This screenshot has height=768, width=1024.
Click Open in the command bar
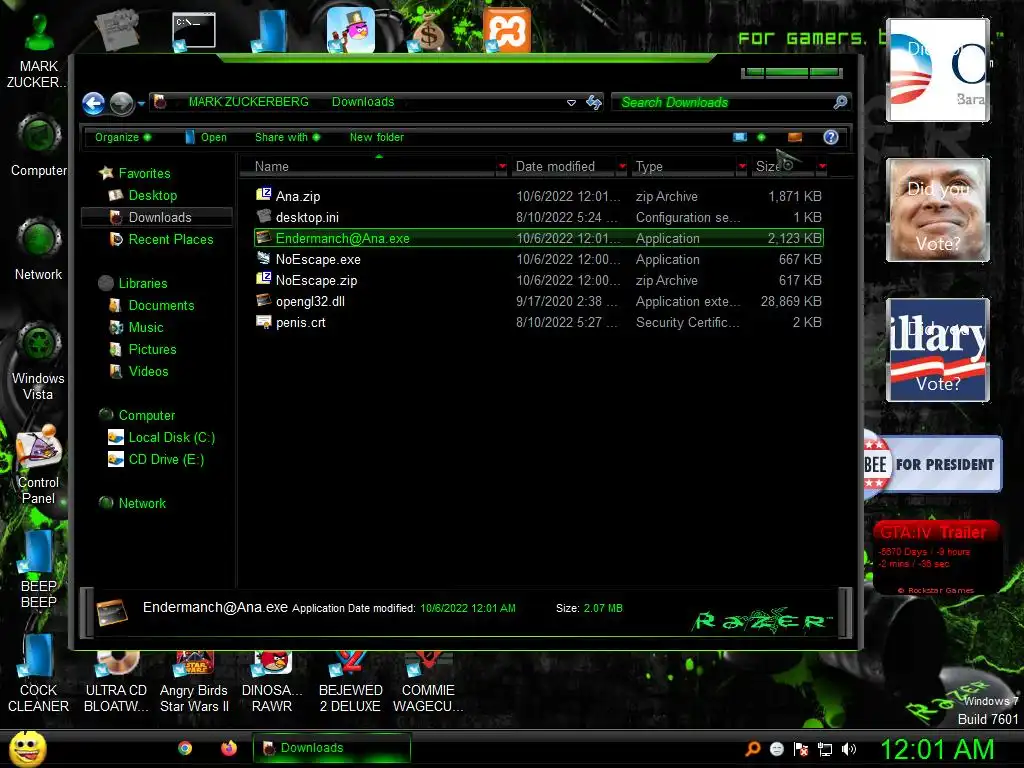tap(206, 137)
